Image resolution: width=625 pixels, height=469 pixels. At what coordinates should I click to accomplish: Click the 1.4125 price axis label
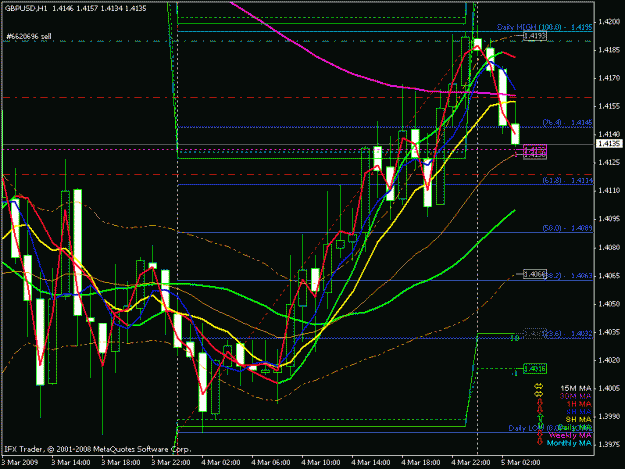click(x=609, y=162)
